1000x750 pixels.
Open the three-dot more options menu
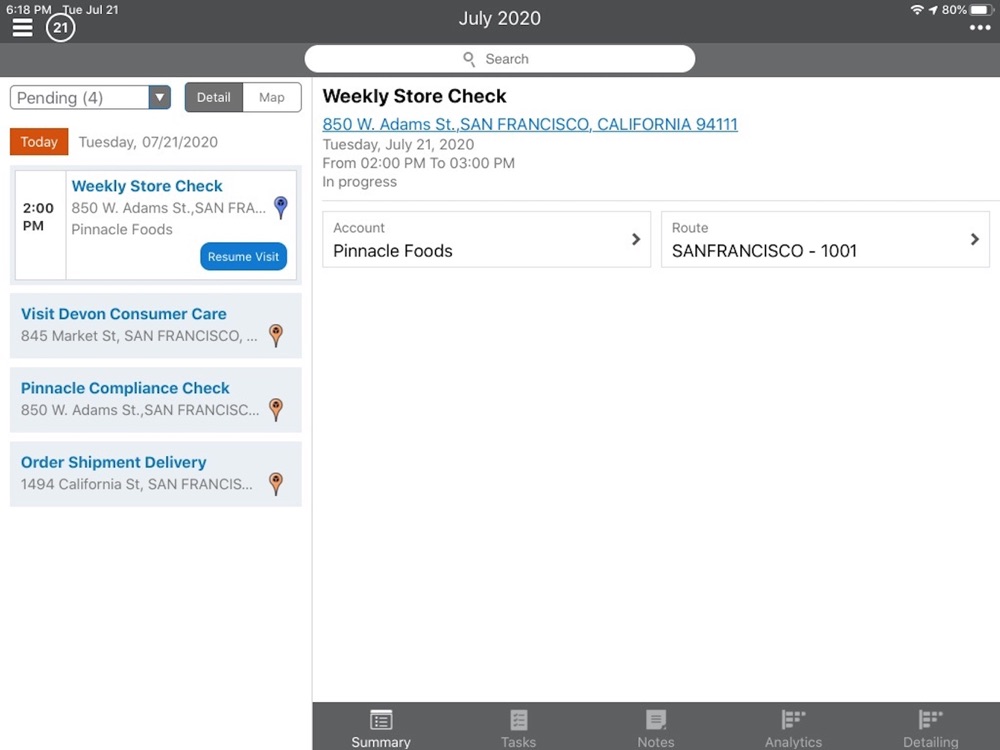[980, 27]
